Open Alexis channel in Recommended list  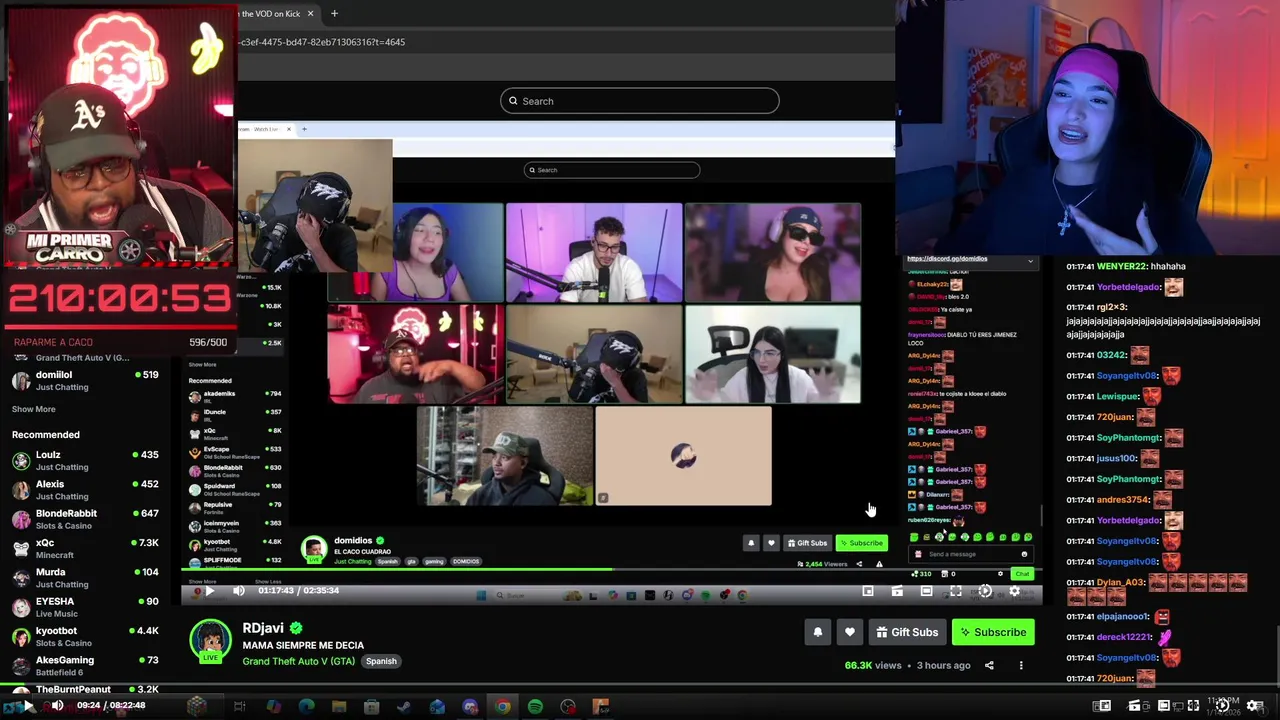tap(85, 490)
